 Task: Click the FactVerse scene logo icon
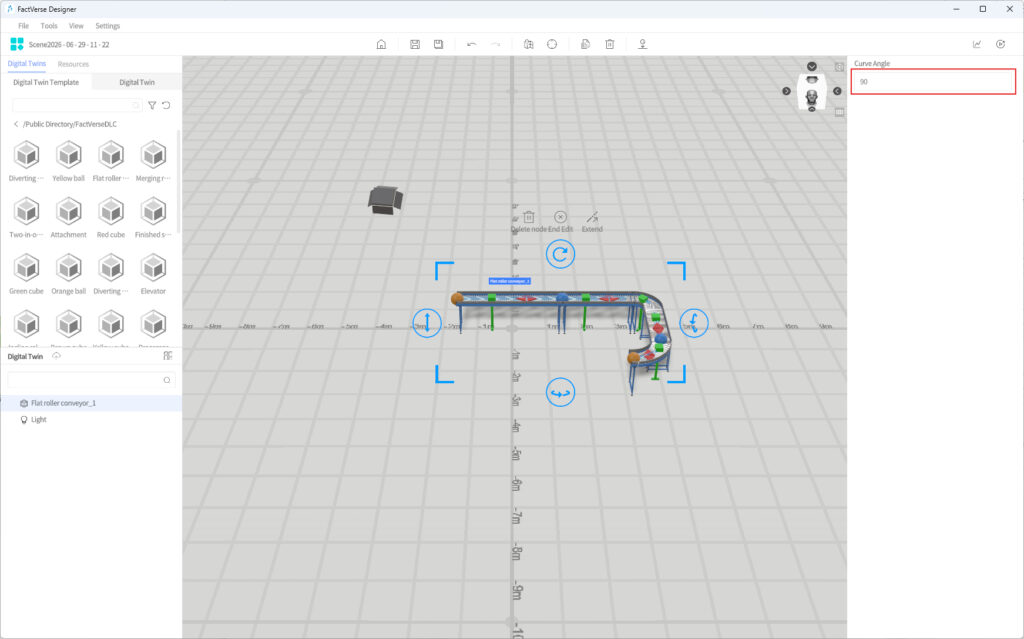pos(17,44)
